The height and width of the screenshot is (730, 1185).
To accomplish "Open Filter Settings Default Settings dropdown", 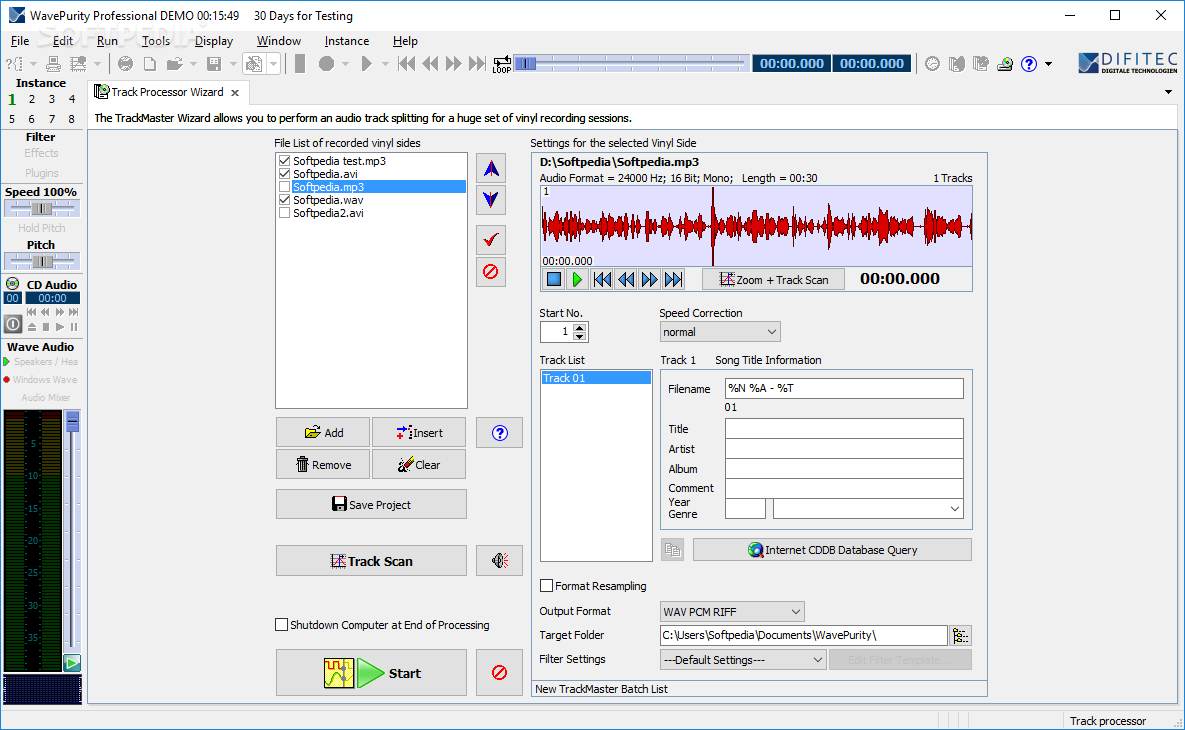I will (x=743, y=660).
